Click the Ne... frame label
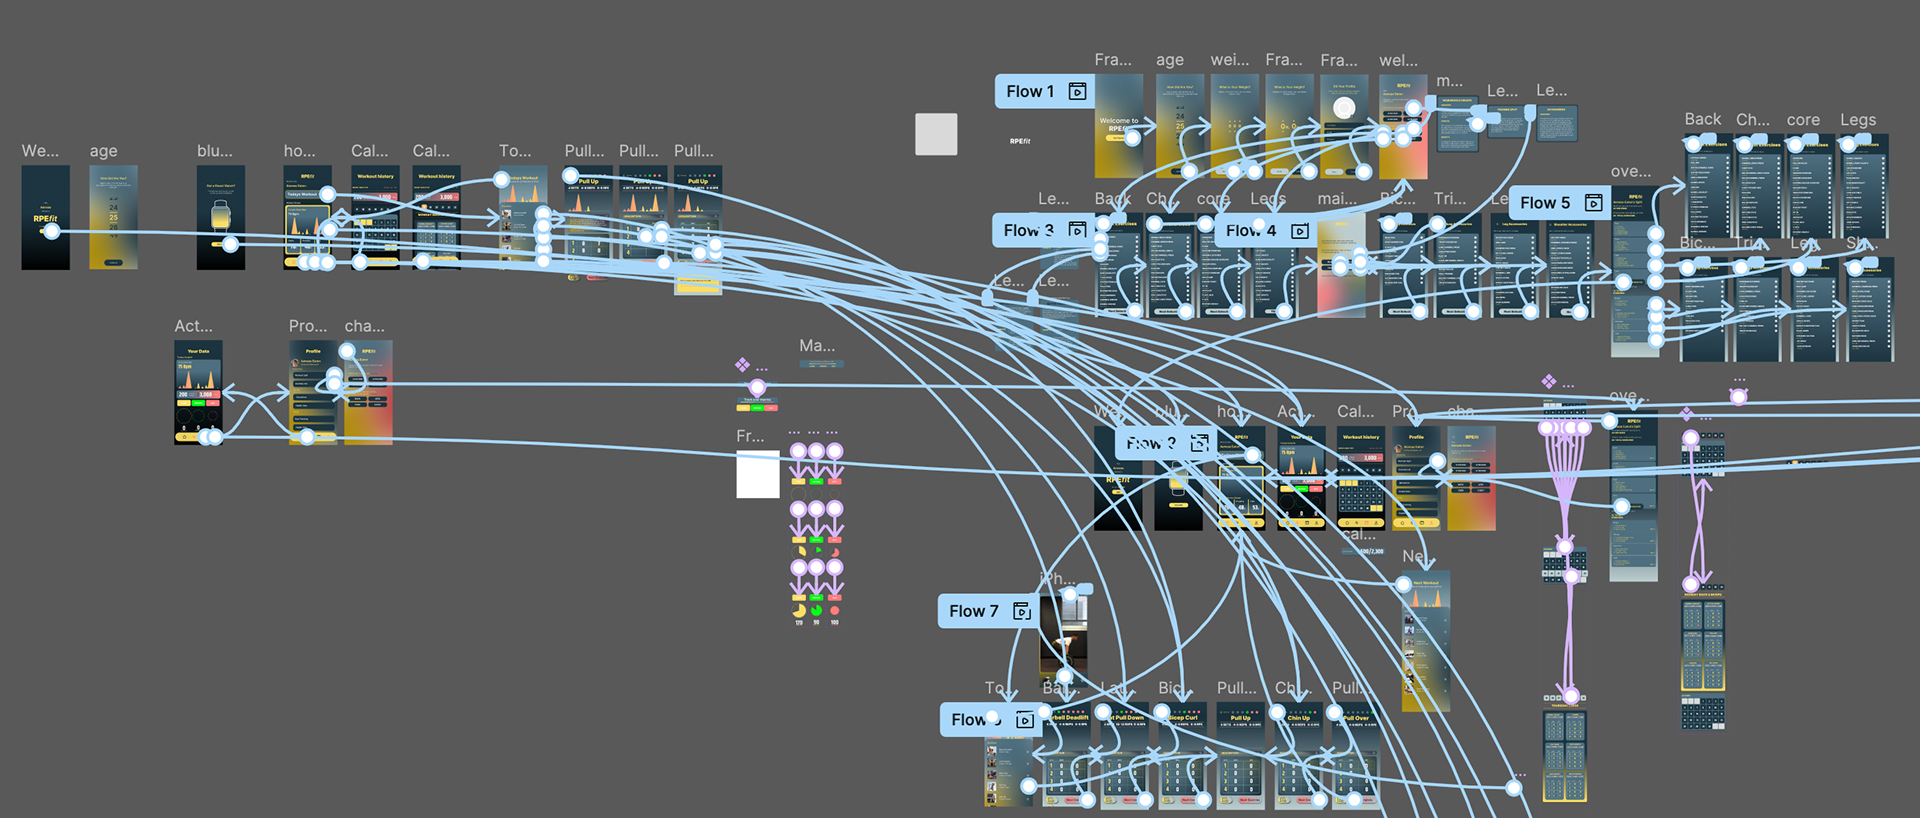This screenshot has width=1920, height=818. [1417, 556]
